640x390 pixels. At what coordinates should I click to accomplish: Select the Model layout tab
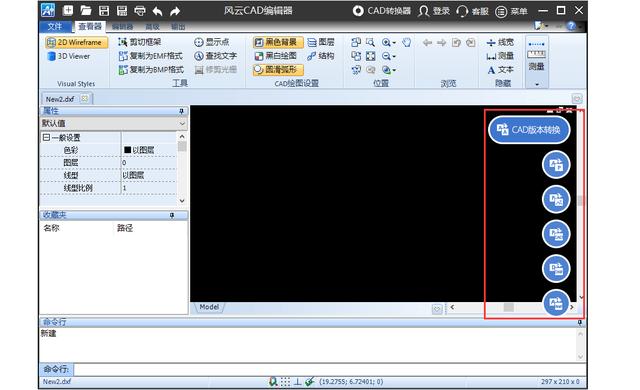[x=209, y=307]
